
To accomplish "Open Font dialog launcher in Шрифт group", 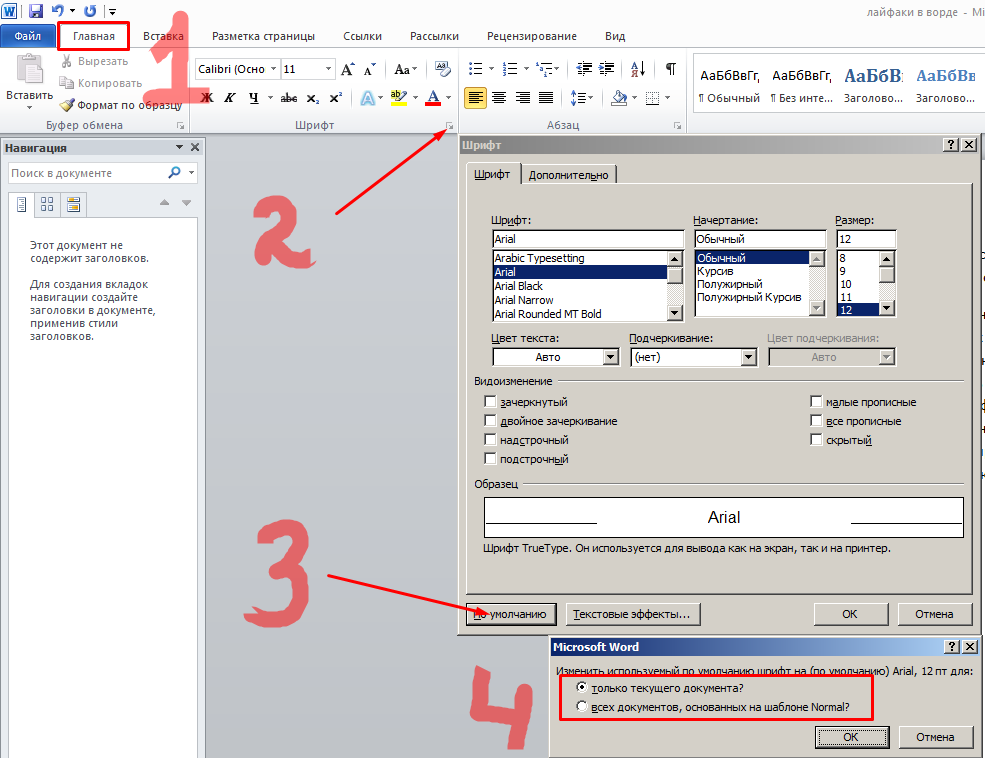I will click(450, 126).
